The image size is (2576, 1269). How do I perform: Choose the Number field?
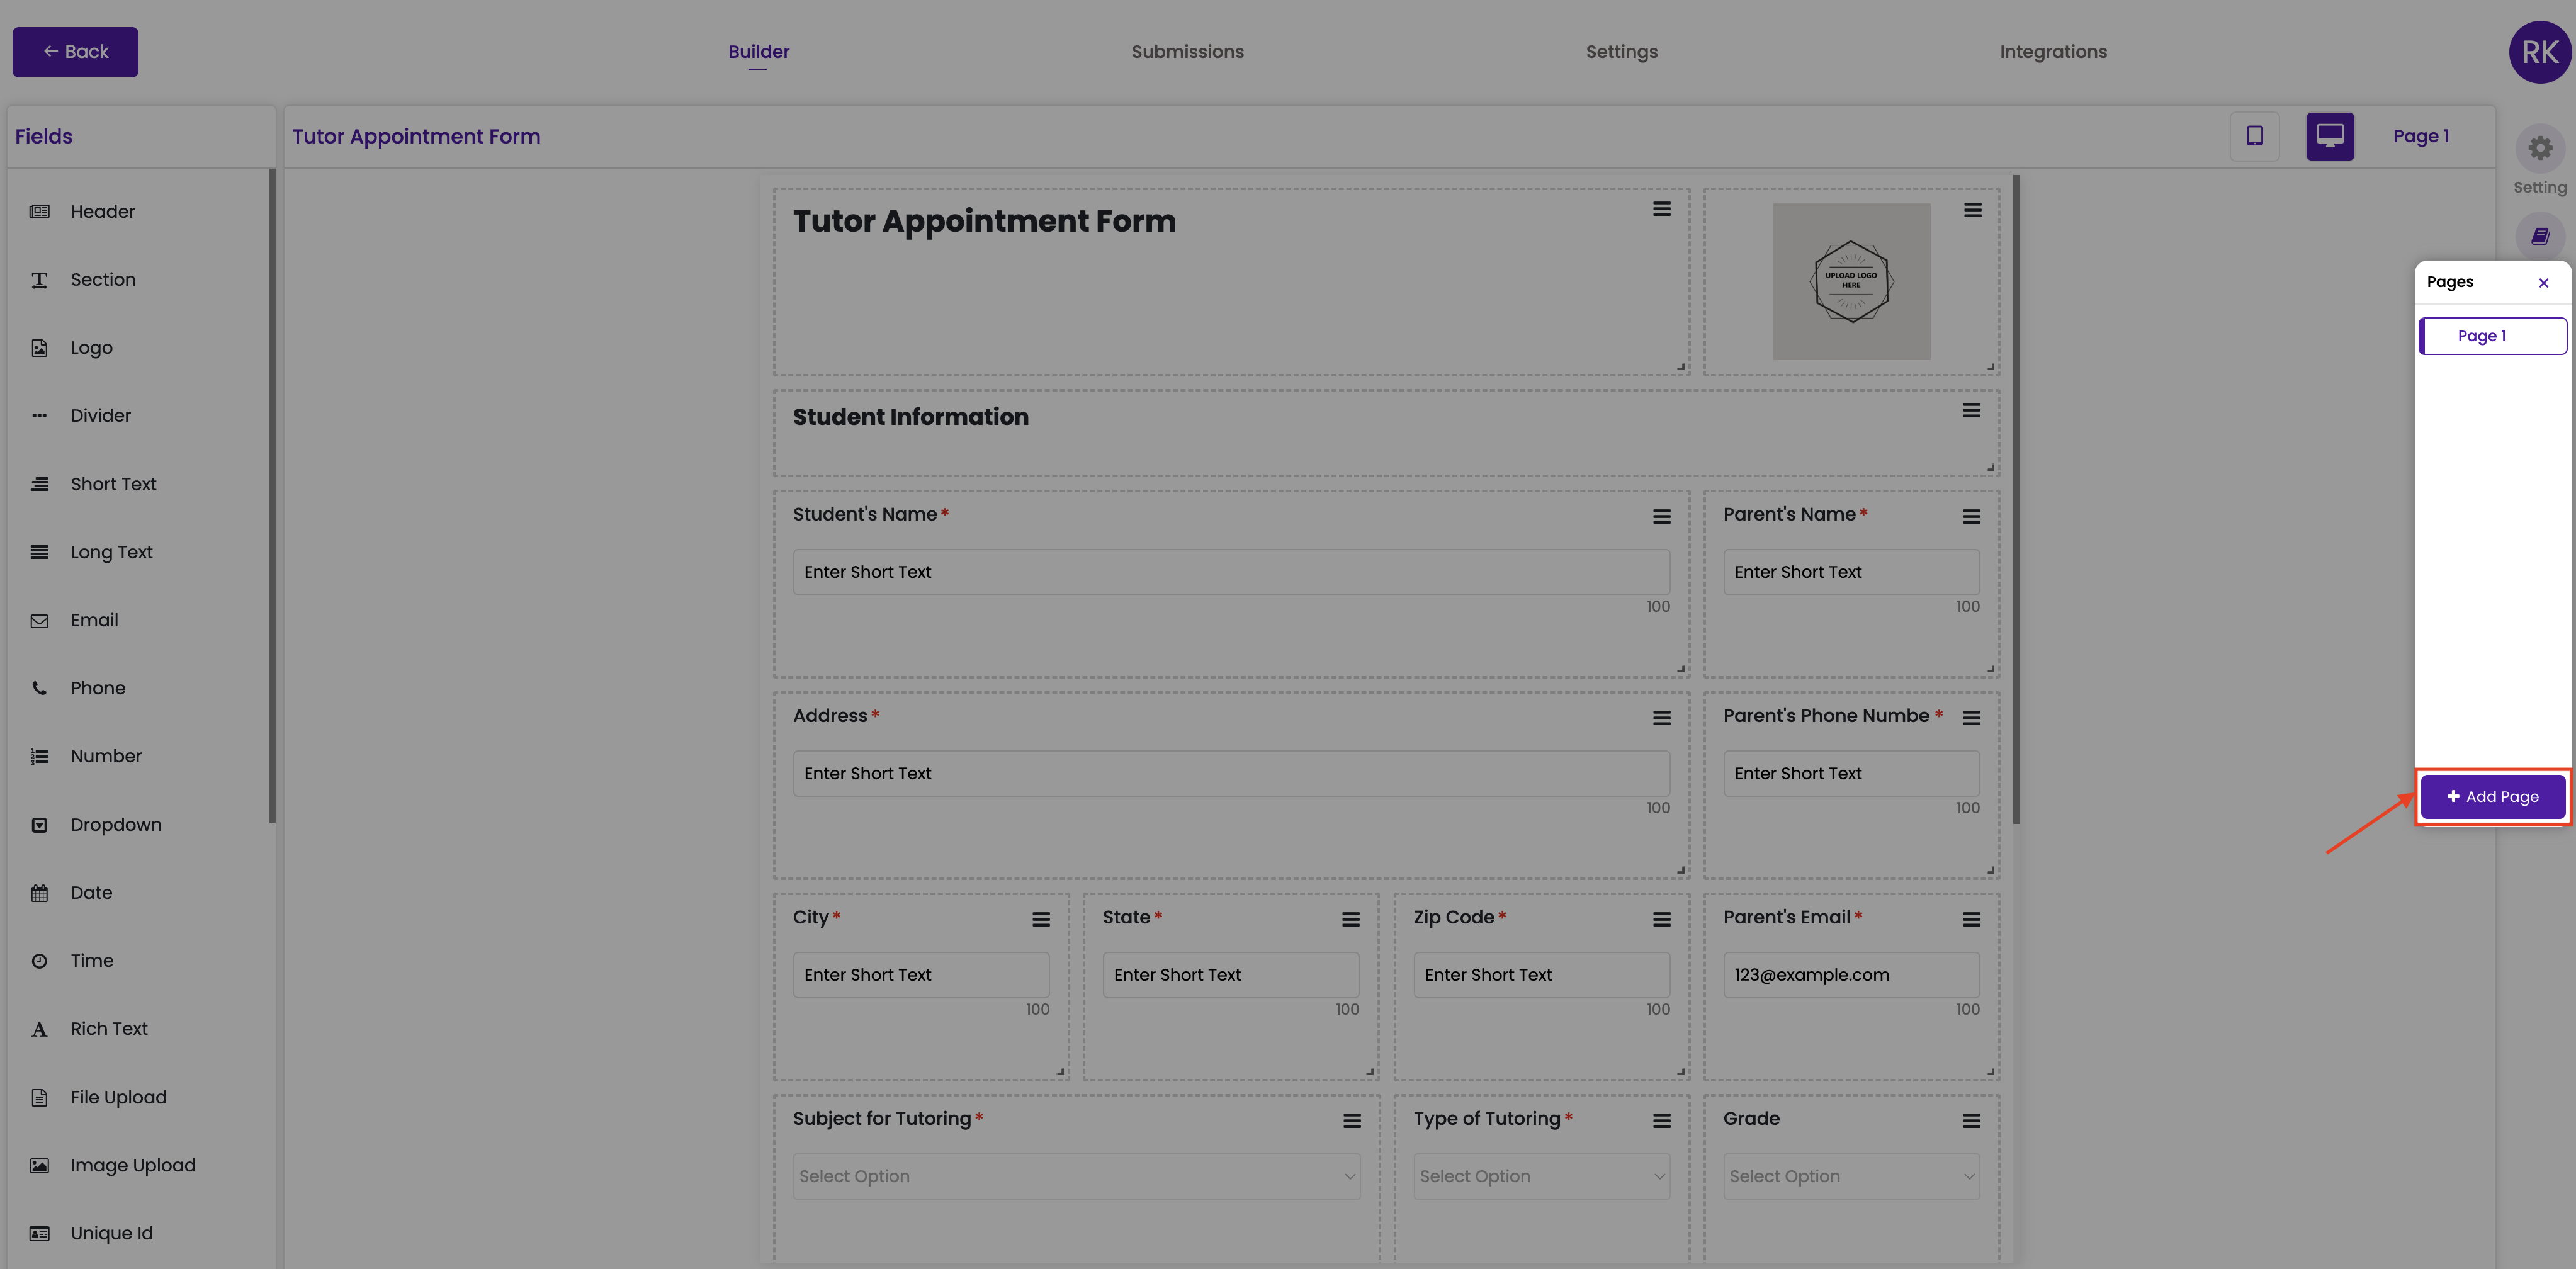coord(106,756)
